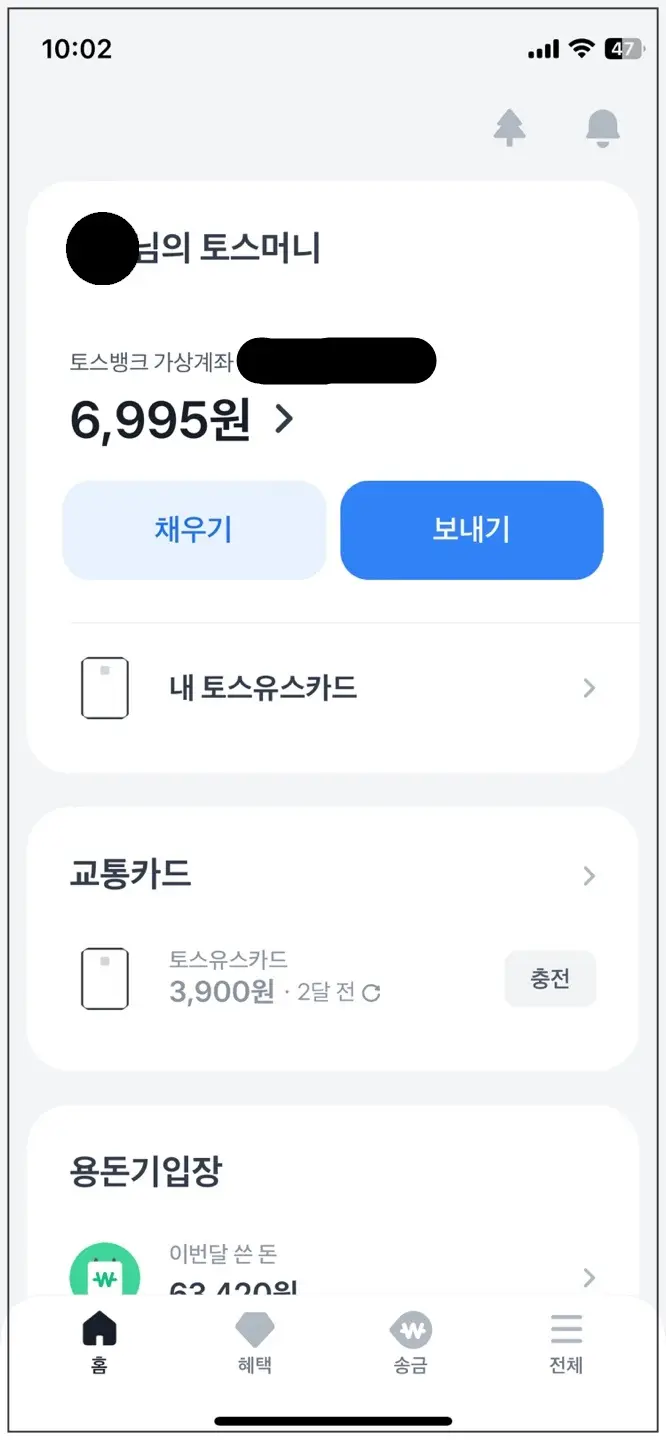Tap the 교통카드 card thumbnail icon
666x1440 pixels.
104,979
